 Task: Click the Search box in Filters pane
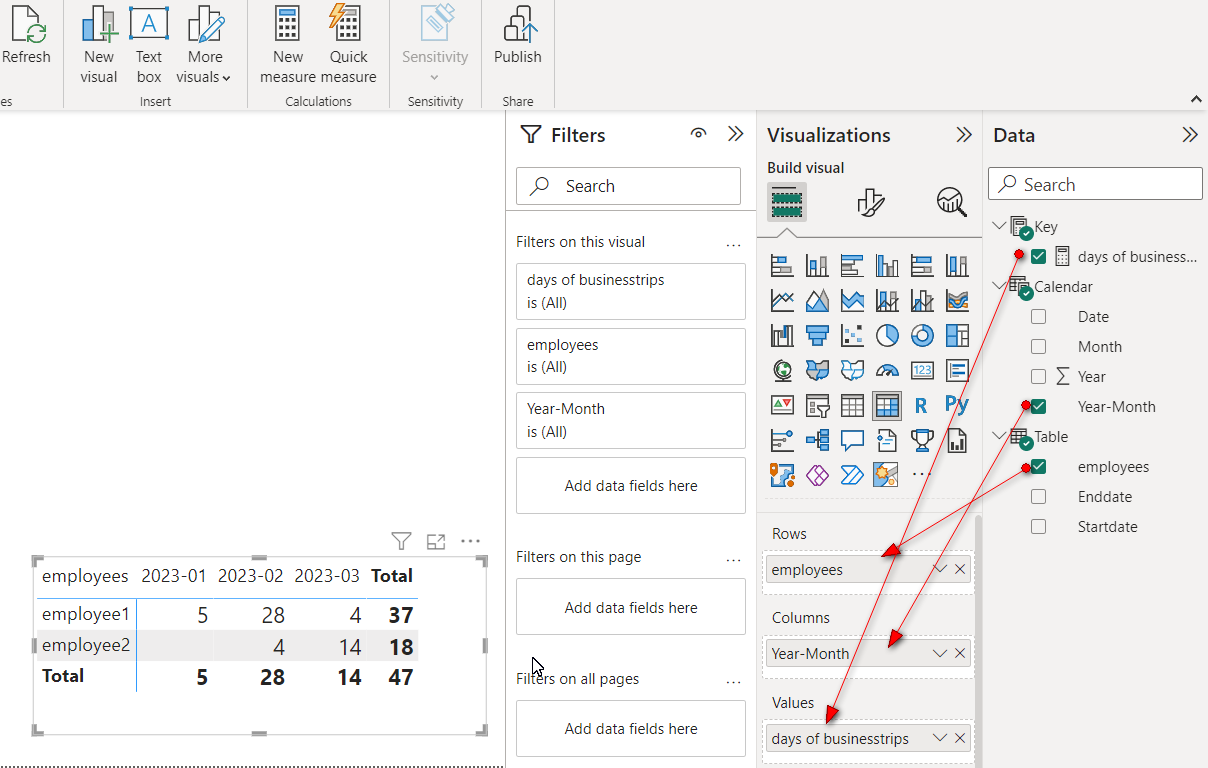pyautogui.click(x=628, y=186)
